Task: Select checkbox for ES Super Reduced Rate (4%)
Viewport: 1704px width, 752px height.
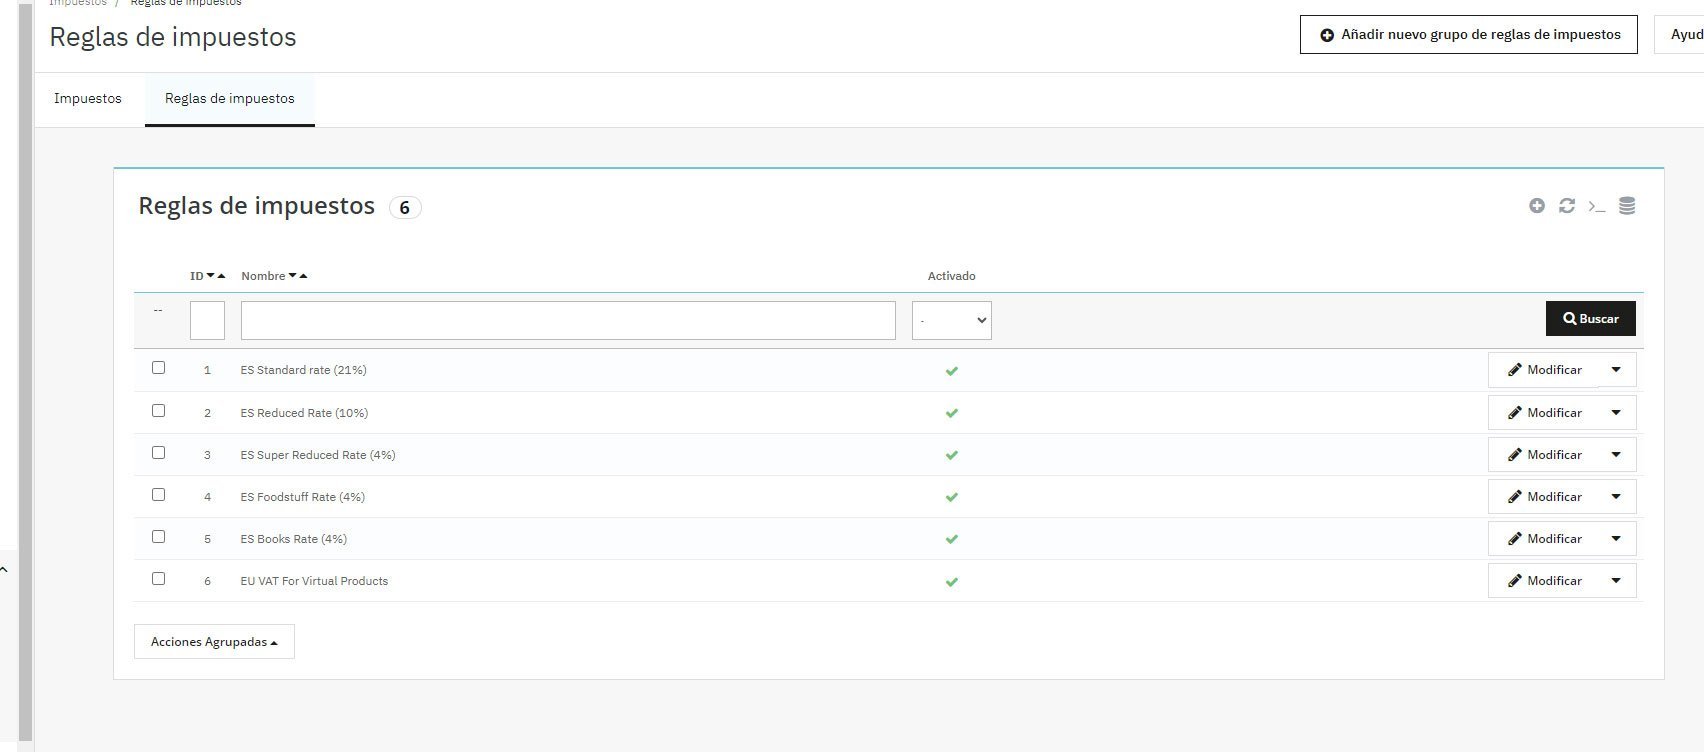Action: click(x=158, y=453)
